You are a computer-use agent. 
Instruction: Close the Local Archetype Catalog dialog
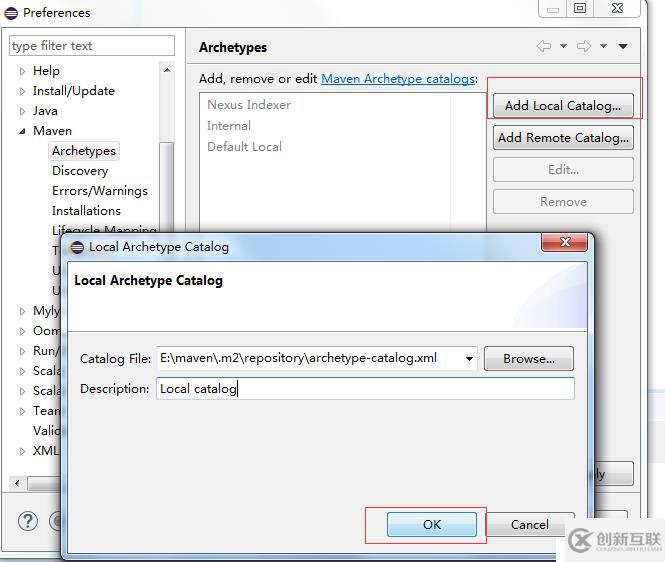tap(564, 242)
